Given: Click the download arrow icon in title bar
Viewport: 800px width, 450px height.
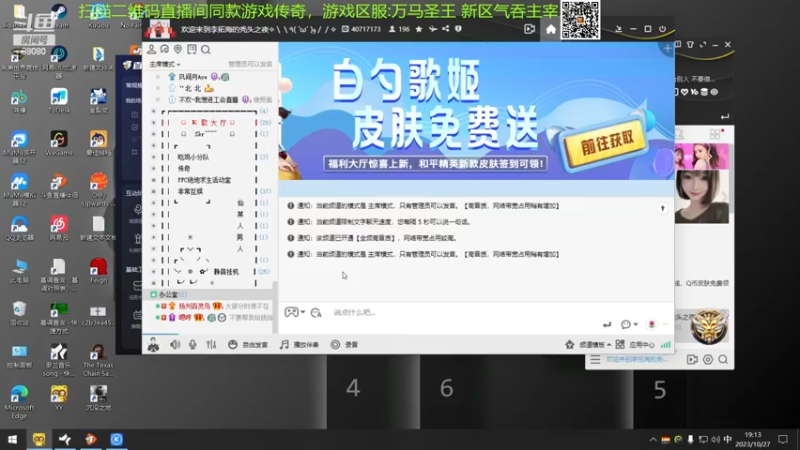Looking at the screenshot, I should click(619, 29).
